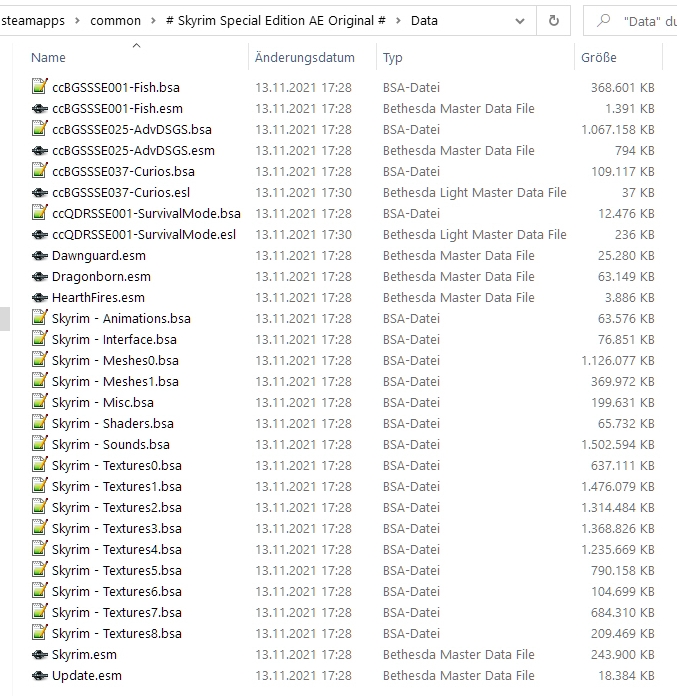Click the ccBGSSSE025-AdvDSGS.esm file icon
This screenshot has height=696, width=677.
click(x=40, y=150)
